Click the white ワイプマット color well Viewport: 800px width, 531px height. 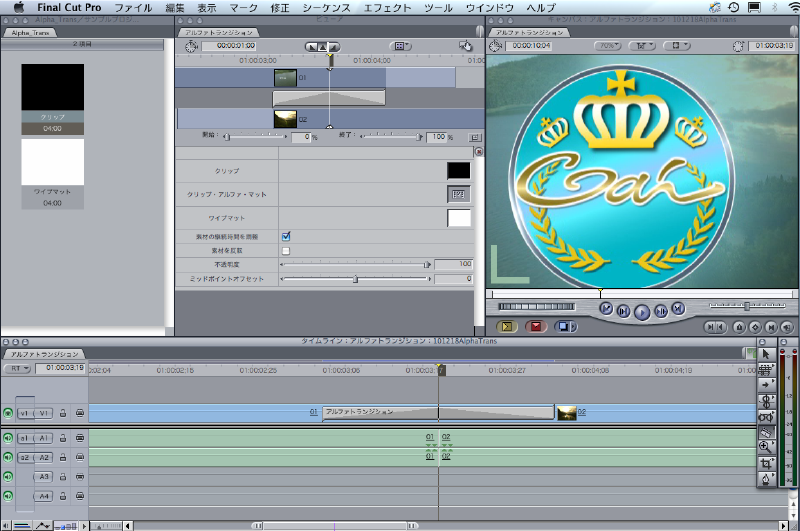tap(459, 217)
